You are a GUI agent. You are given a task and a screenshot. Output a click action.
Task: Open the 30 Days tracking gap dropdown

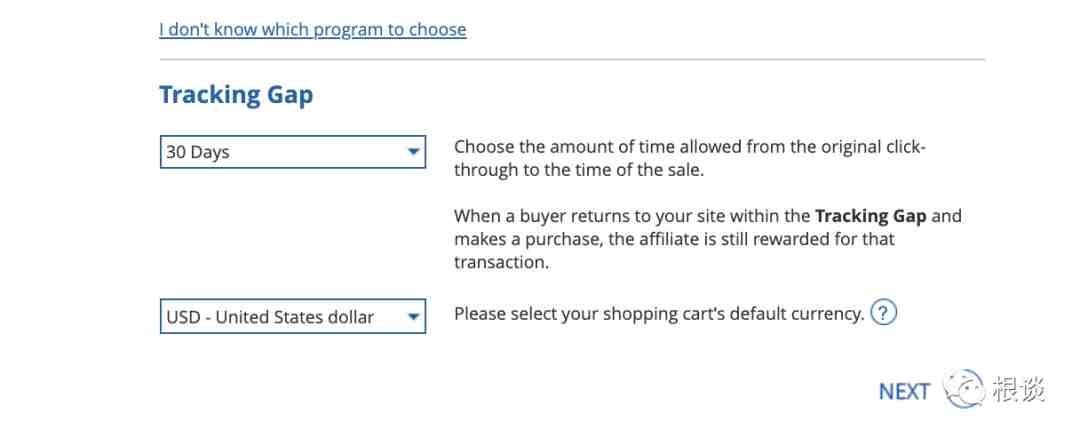pos(293,152)
